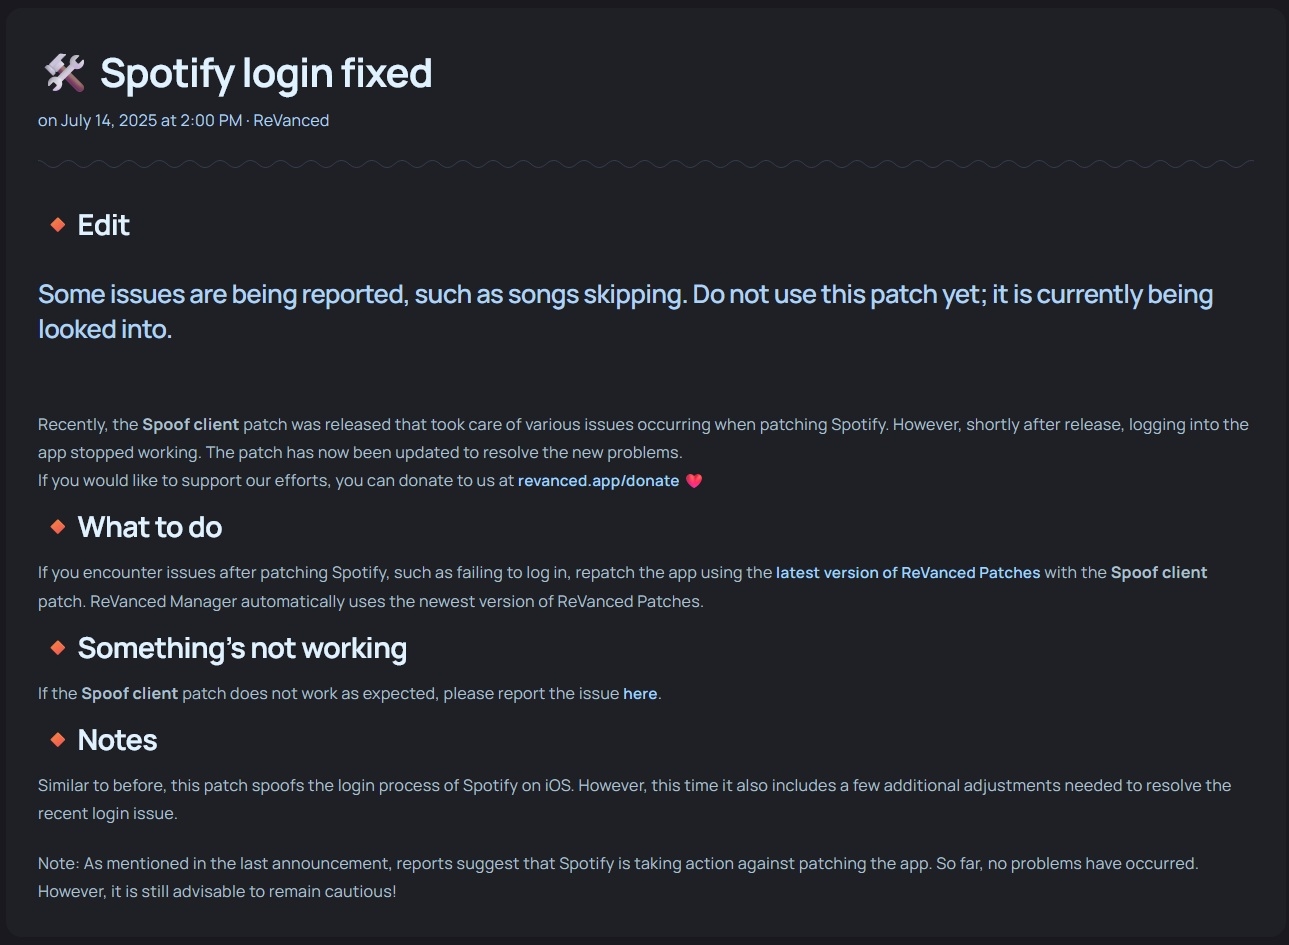Click the 'here' issue report link
1289x945 pixels.
pyautogui.click(x=640, y=694)
